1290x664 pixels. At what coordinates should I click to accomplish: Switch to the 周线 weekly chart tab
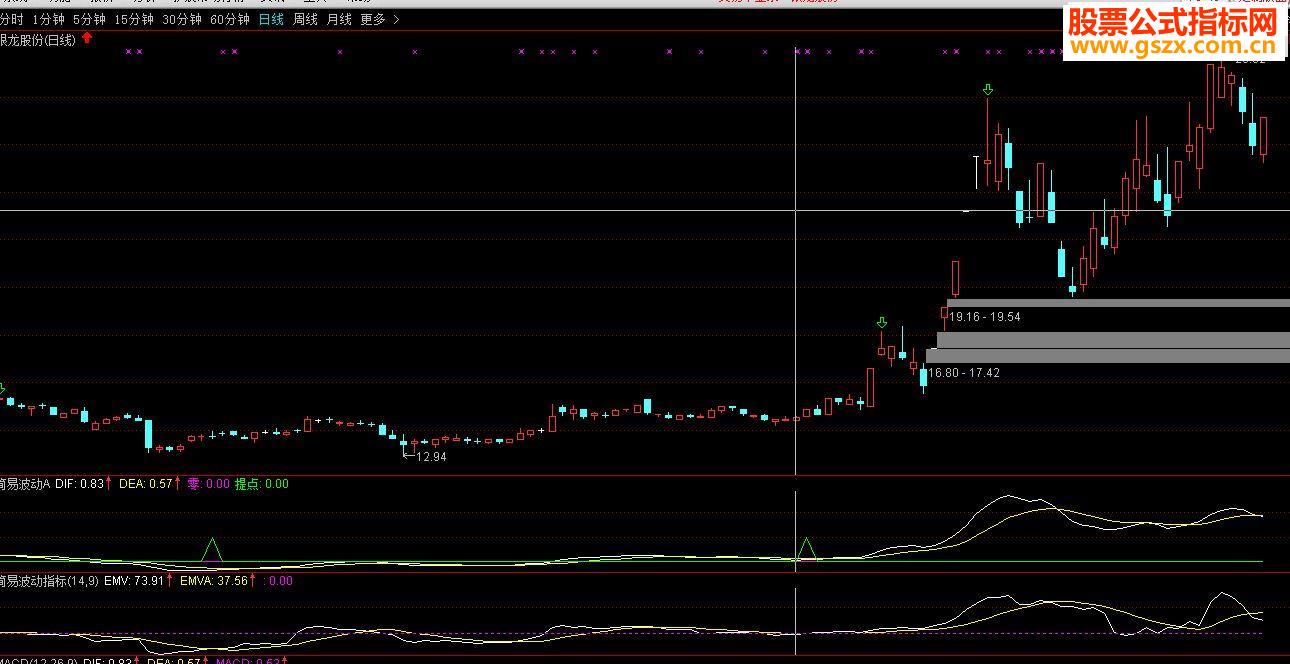click(x=305, y=19)
